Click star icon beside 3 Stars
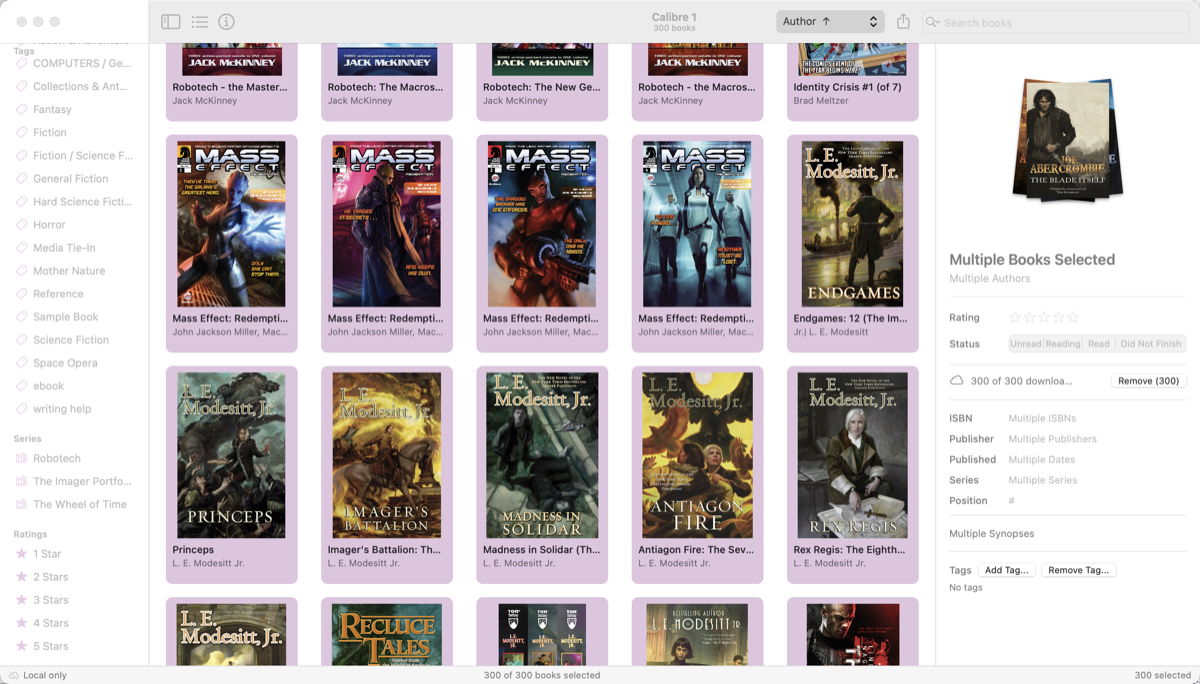This screenshot has height=684, width=1200. tap(22, 599)
